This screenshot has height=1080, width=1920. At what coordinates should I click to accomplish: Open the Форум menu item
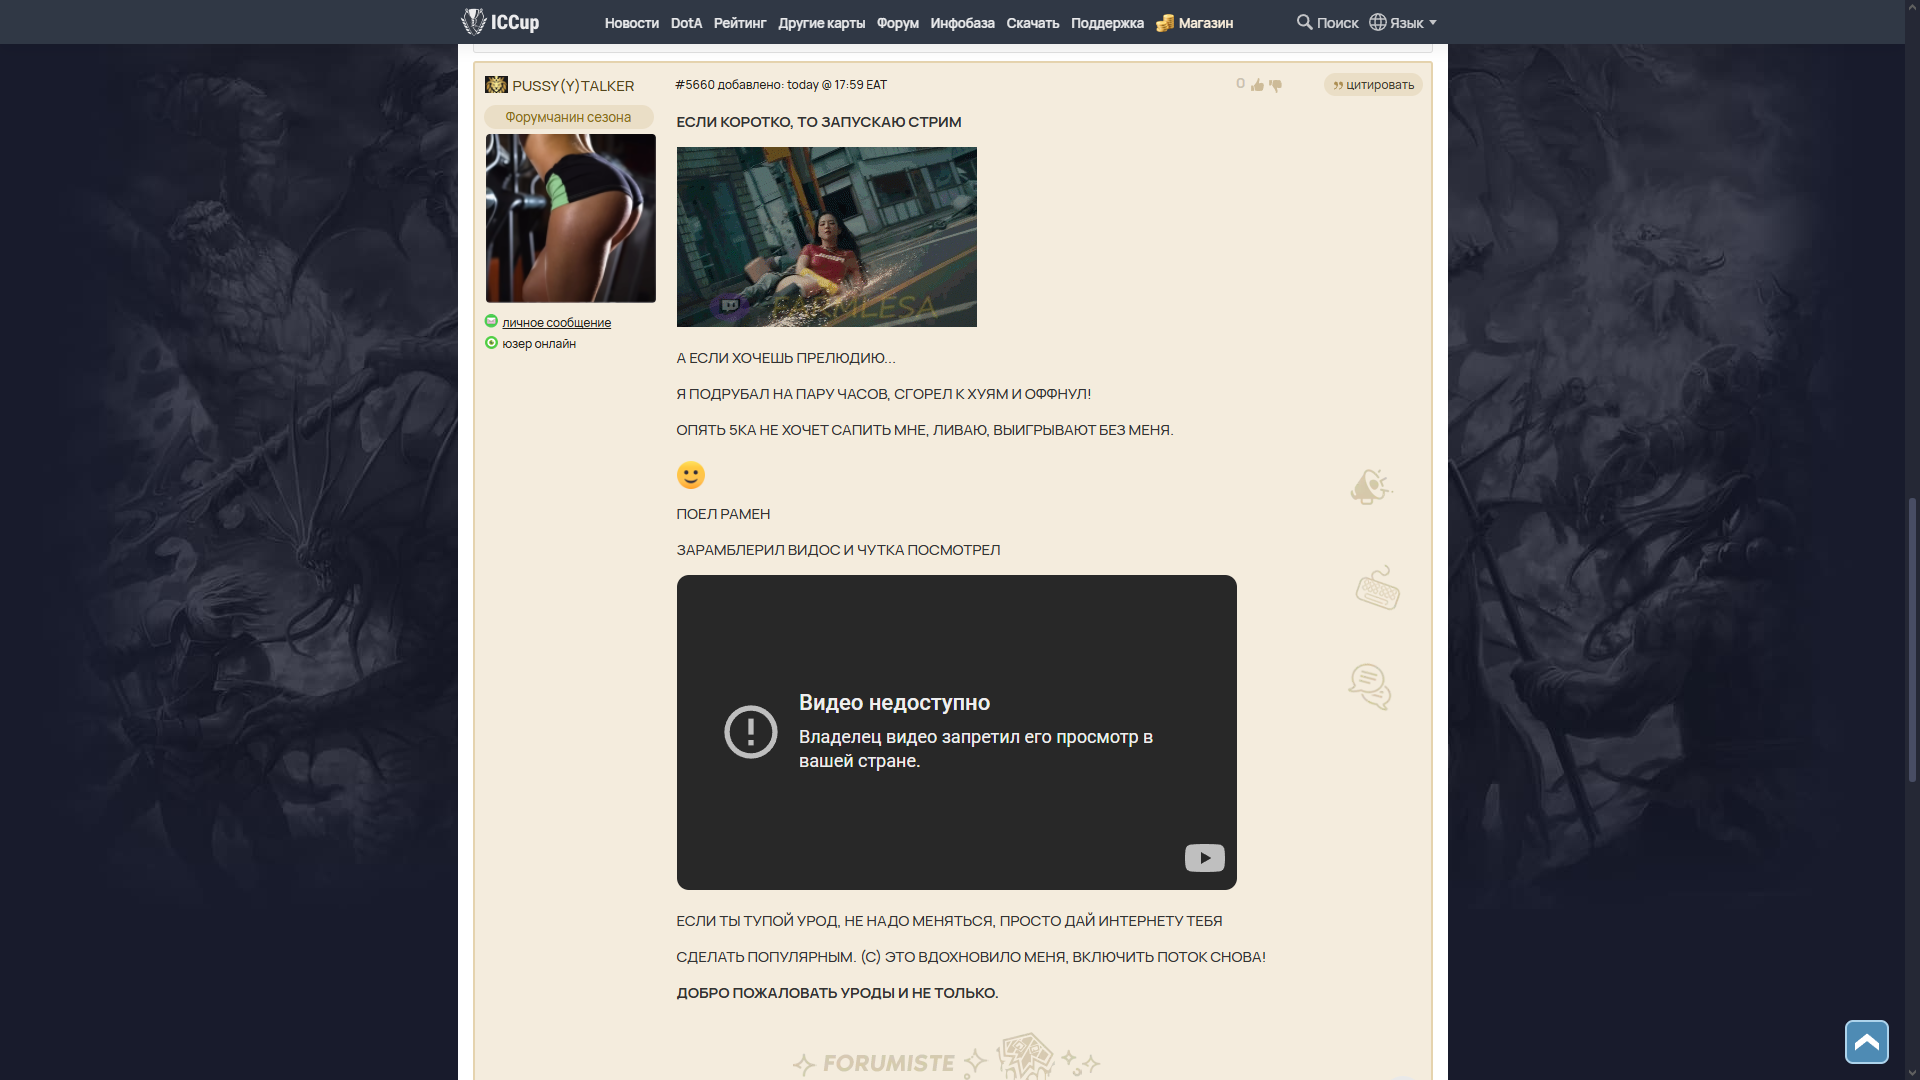(897, 23)
